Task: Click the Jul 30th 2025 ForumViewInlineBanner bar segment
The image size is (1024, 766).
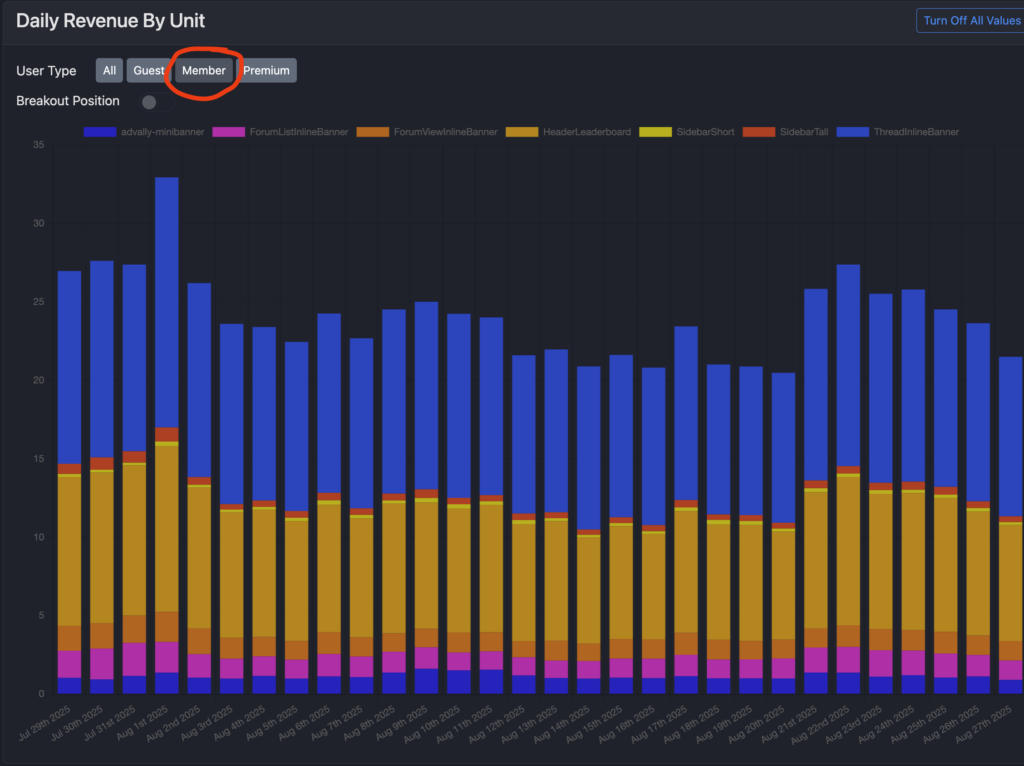Action: click(x=101, y=636)
